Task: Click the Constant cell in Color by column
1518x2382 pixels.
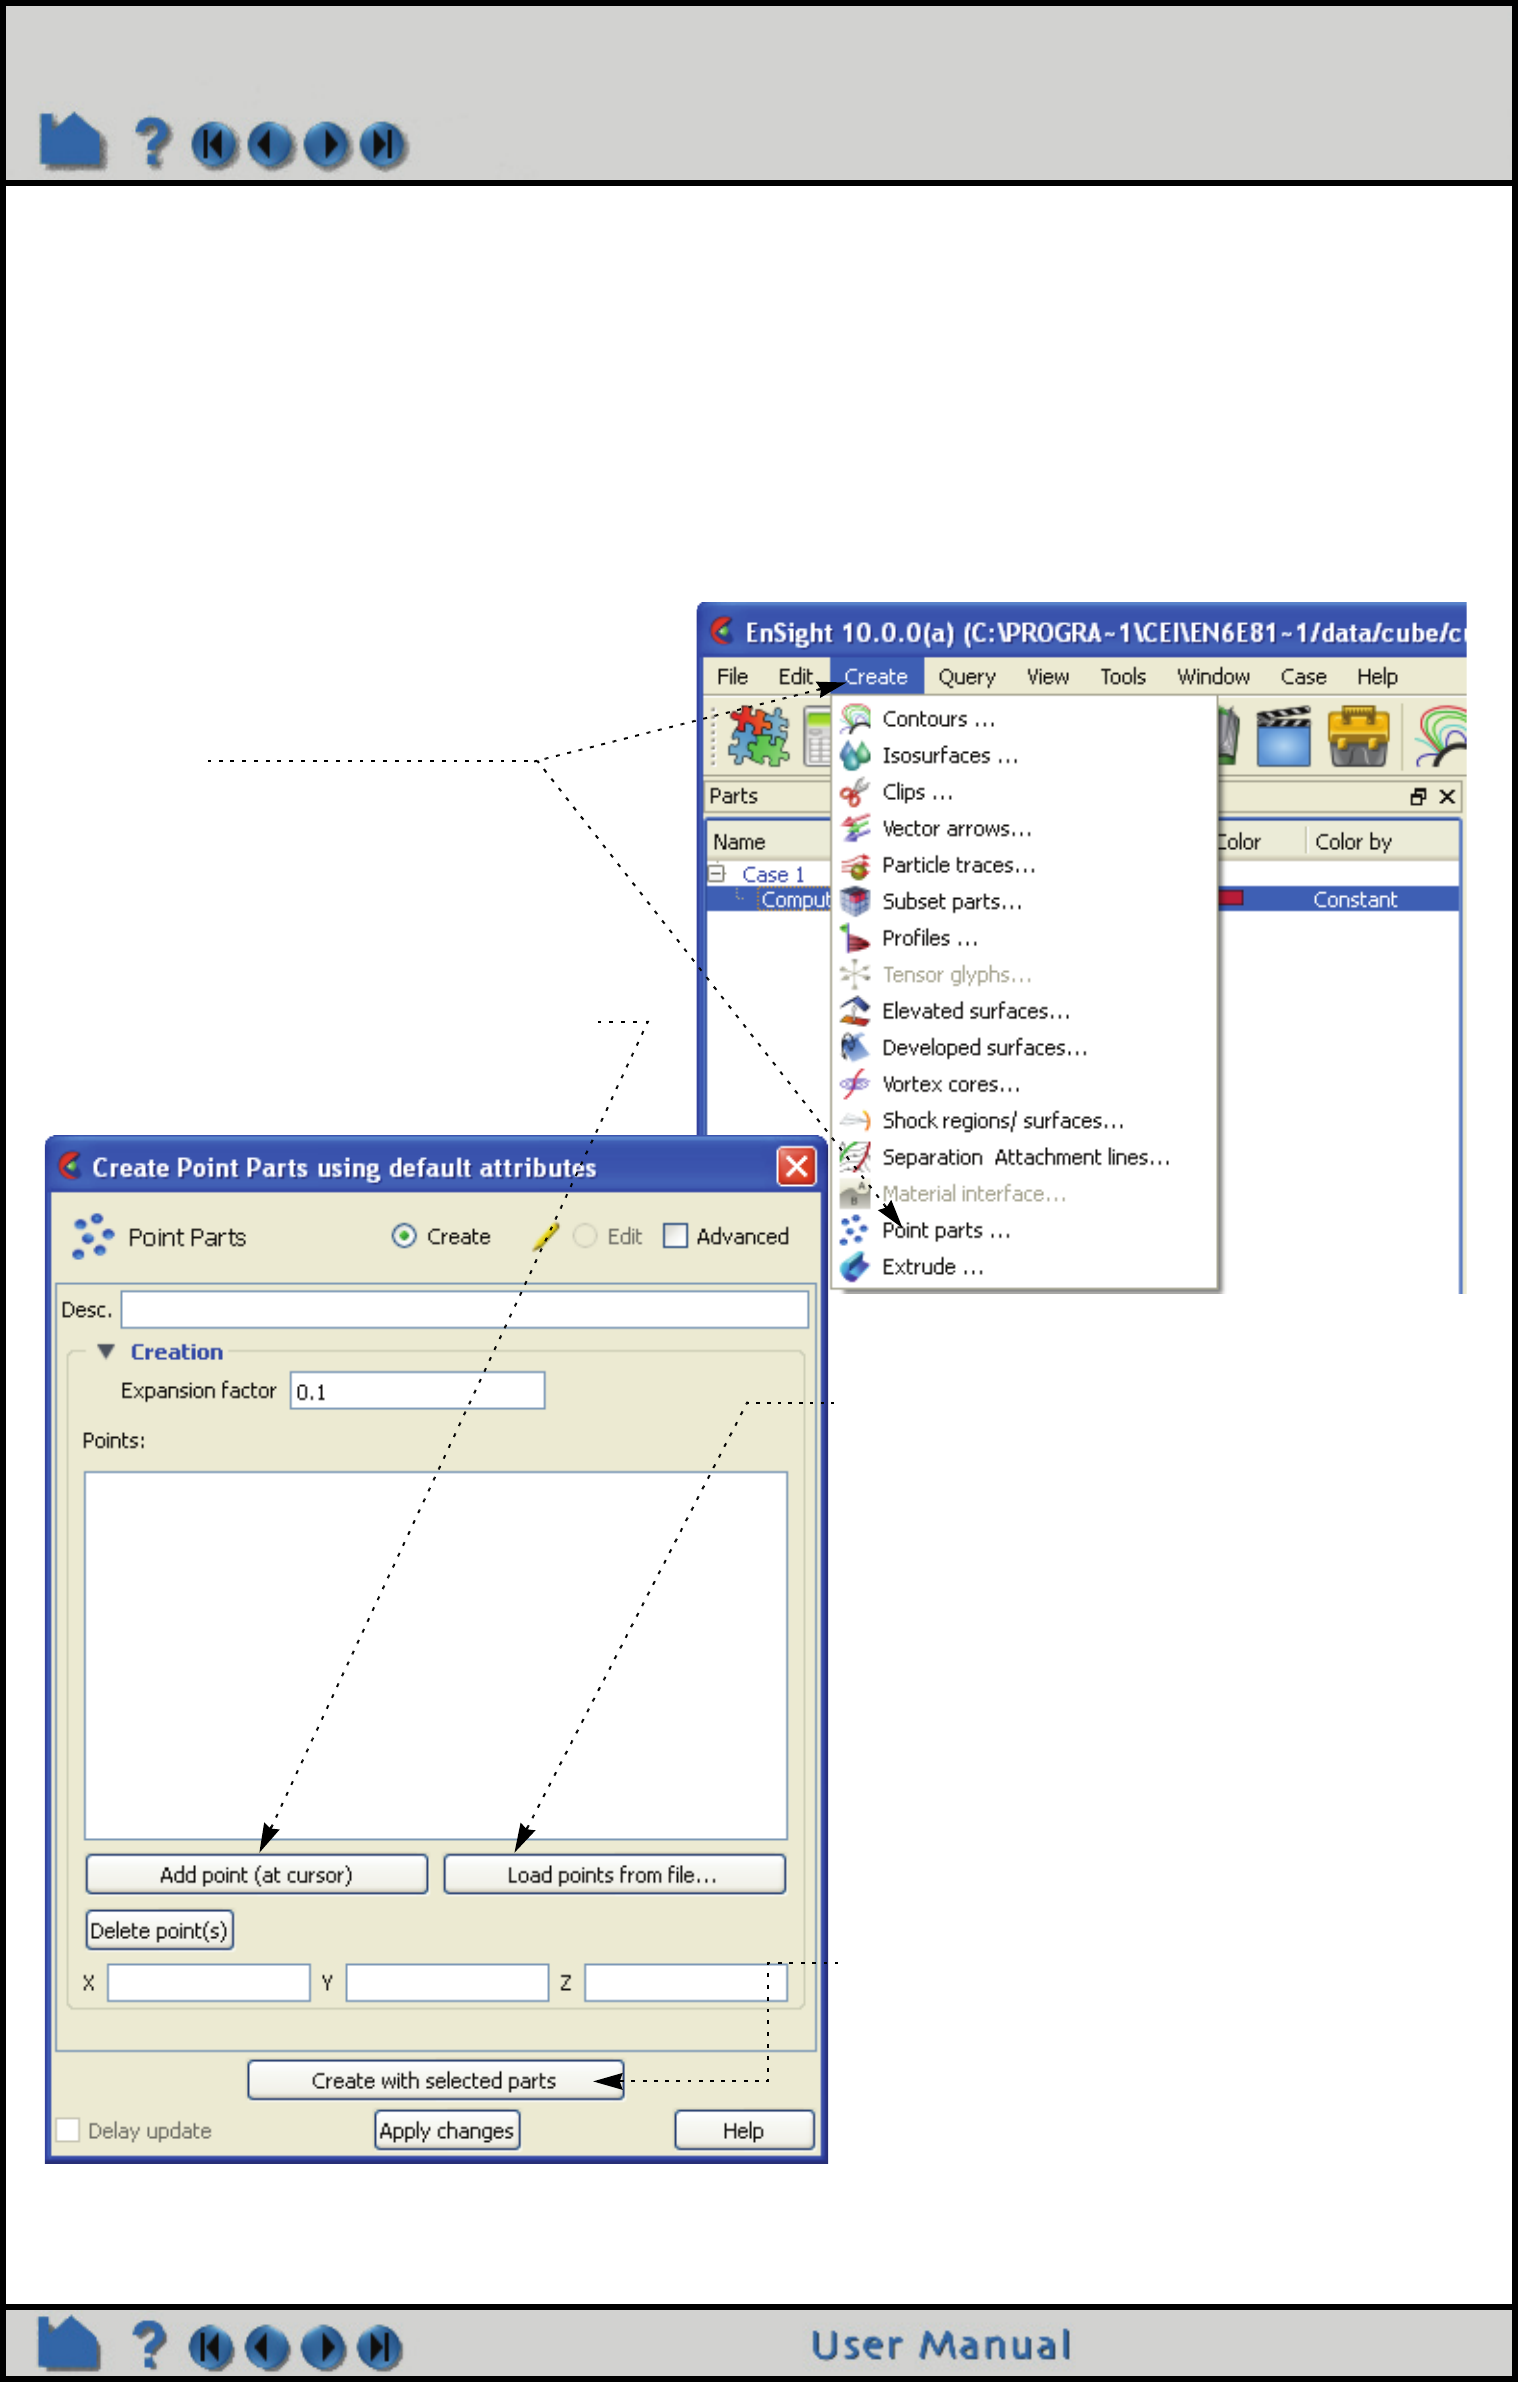Action: 1355,899
